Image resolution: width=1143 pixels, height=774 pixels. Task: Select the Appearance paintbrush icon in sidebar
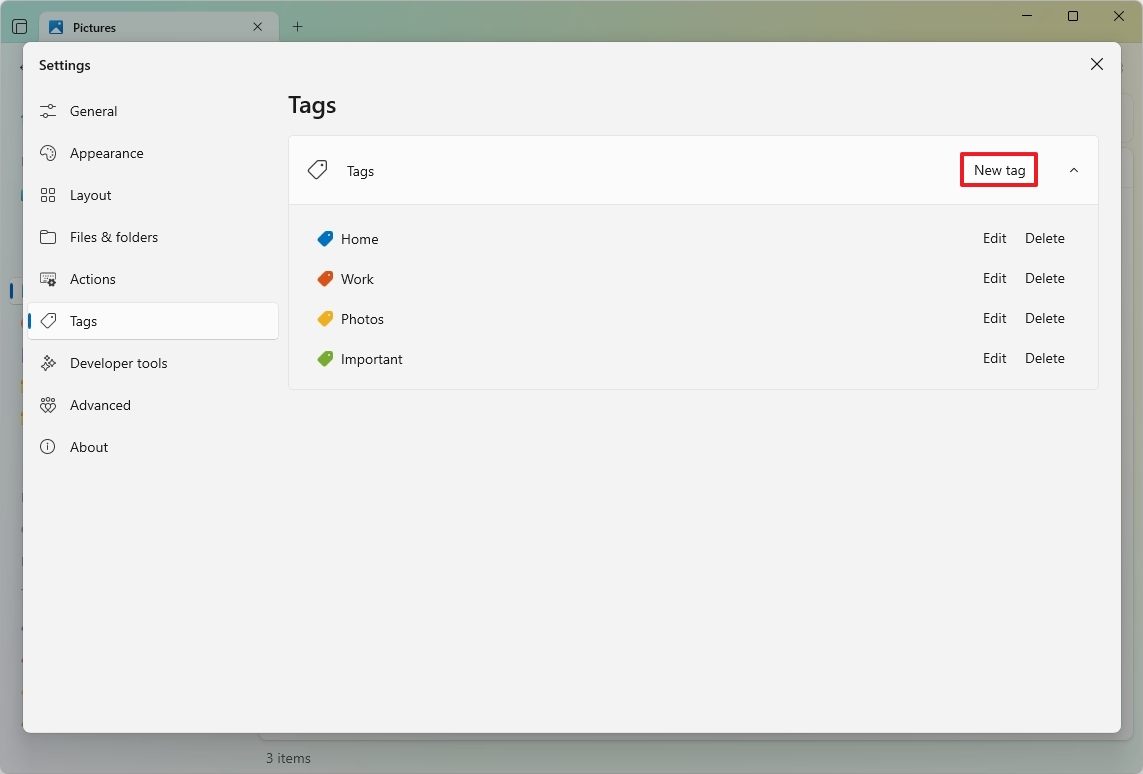coord(48,152)
